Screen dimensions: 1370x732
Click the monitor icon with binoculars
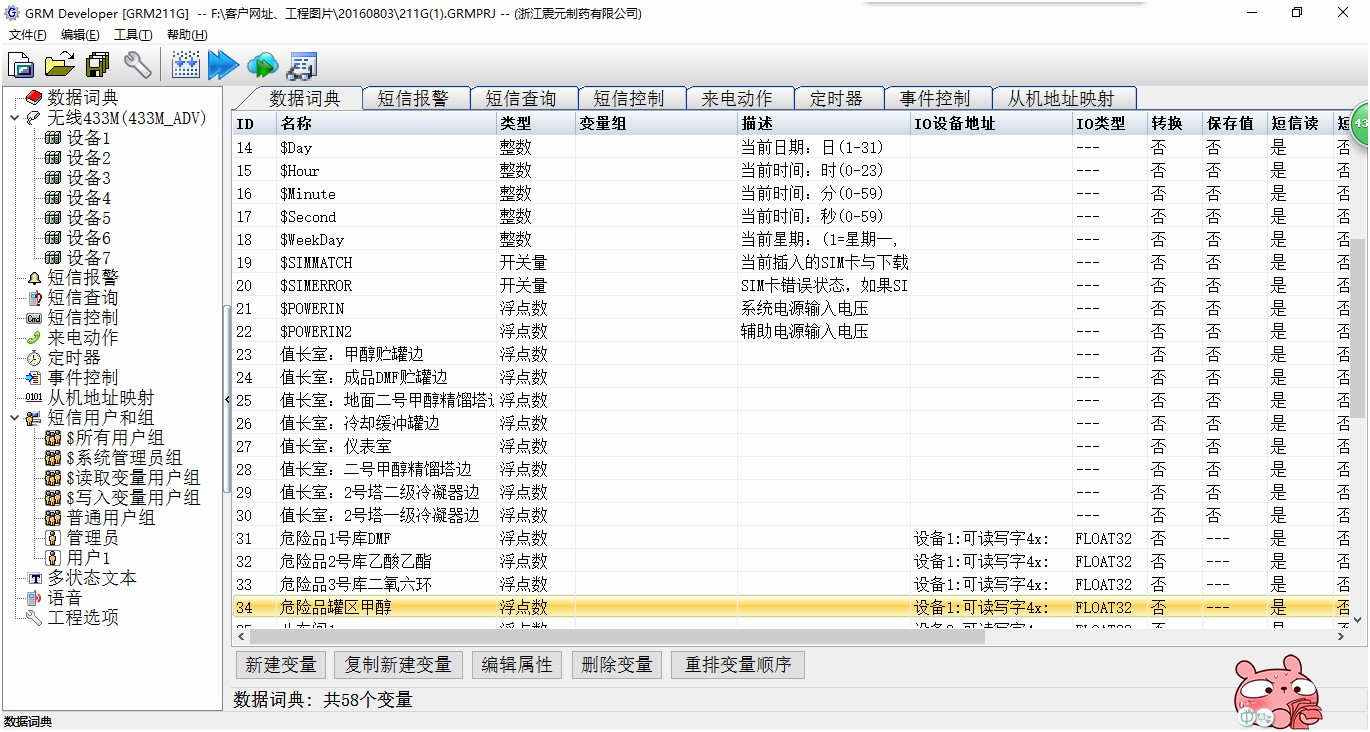click(301, 66)
